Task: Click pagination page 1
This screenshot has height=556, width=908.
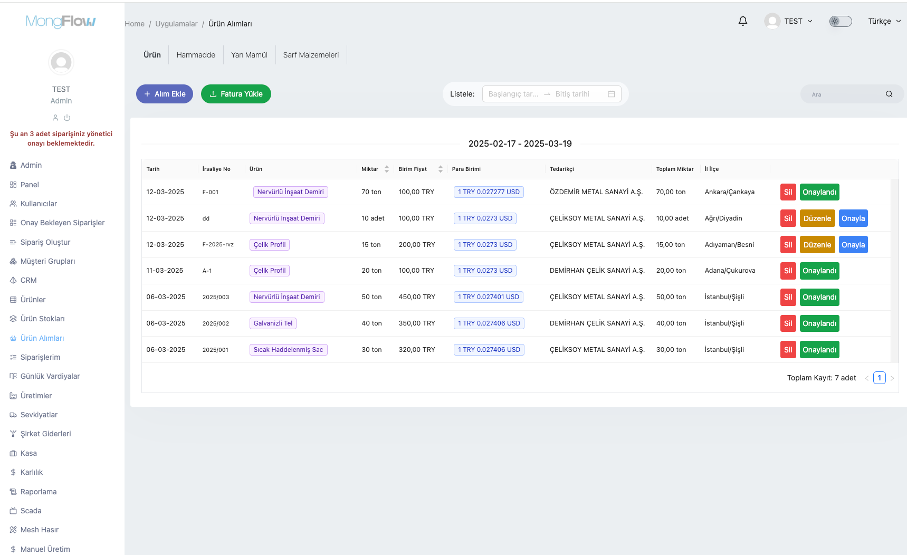Action: (879, 378)
